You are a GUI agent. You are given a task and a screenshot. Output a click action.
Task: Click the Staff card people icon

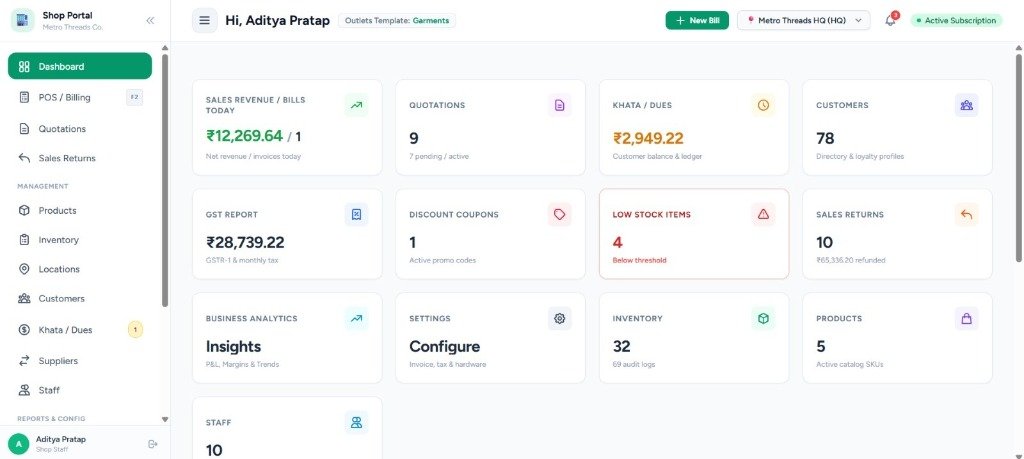356,422
